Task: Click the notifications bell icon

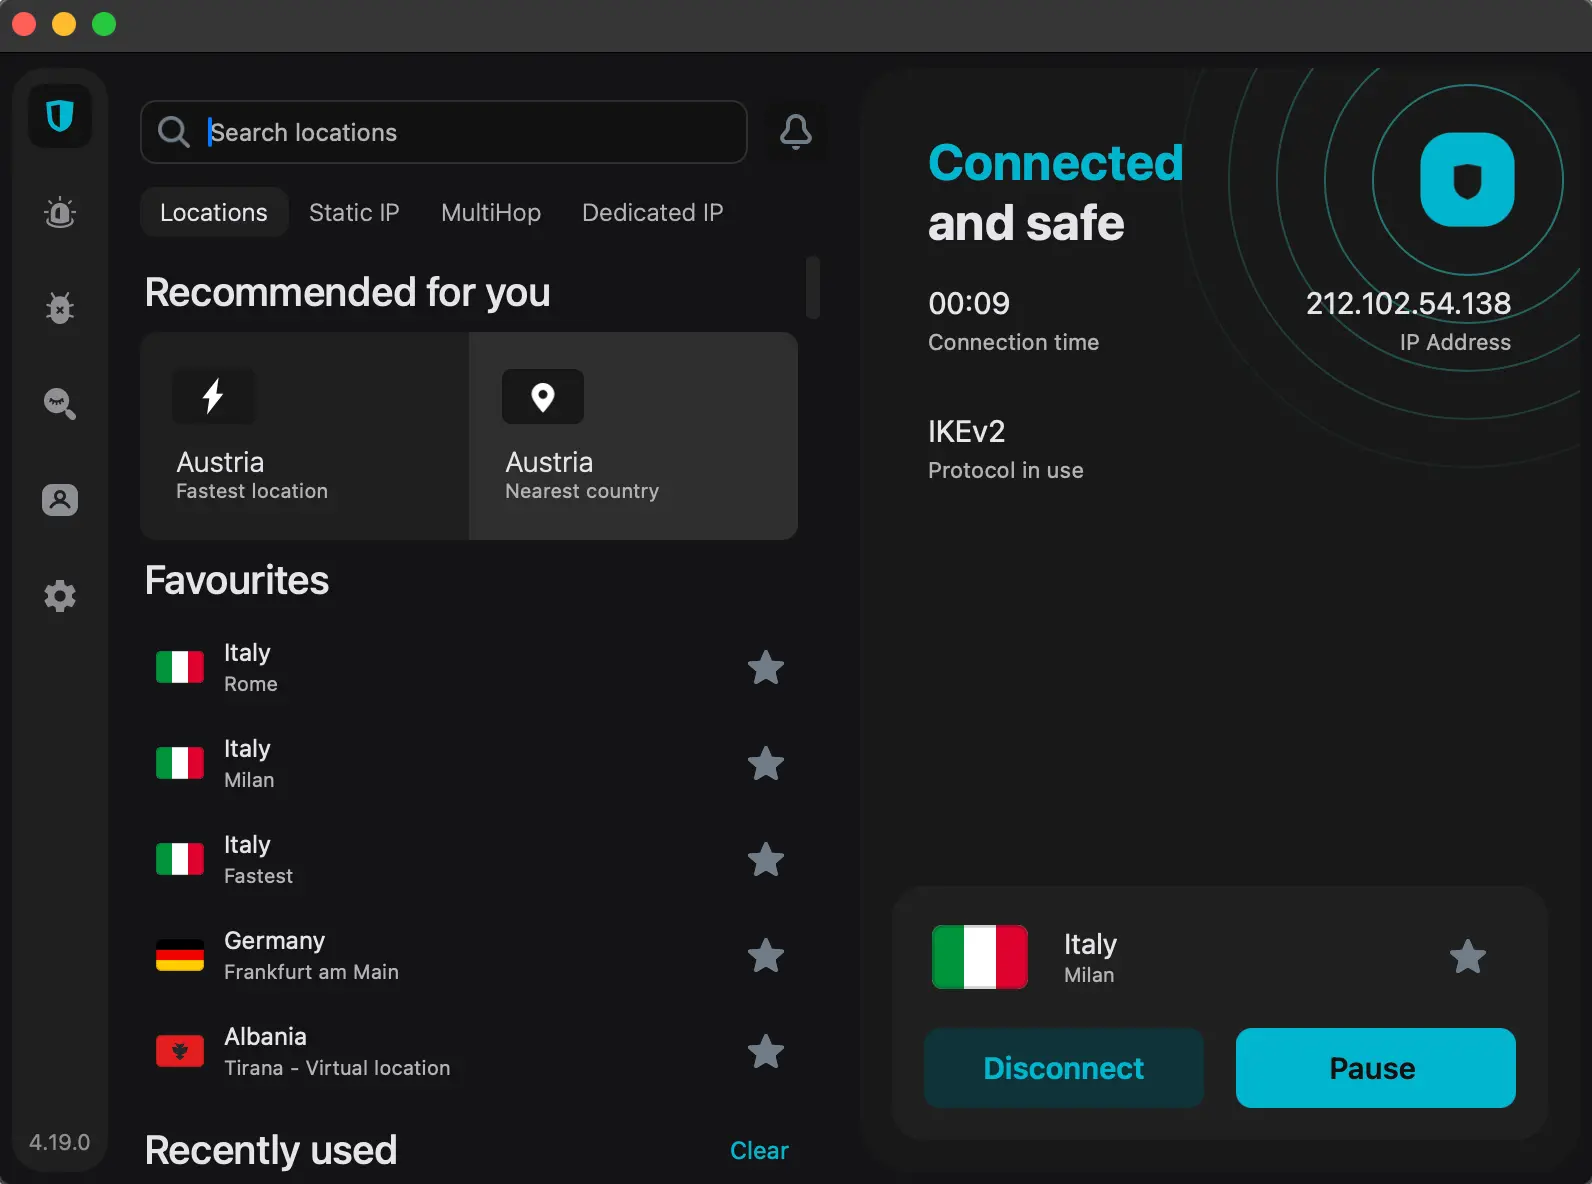Action: coord(796,132)
